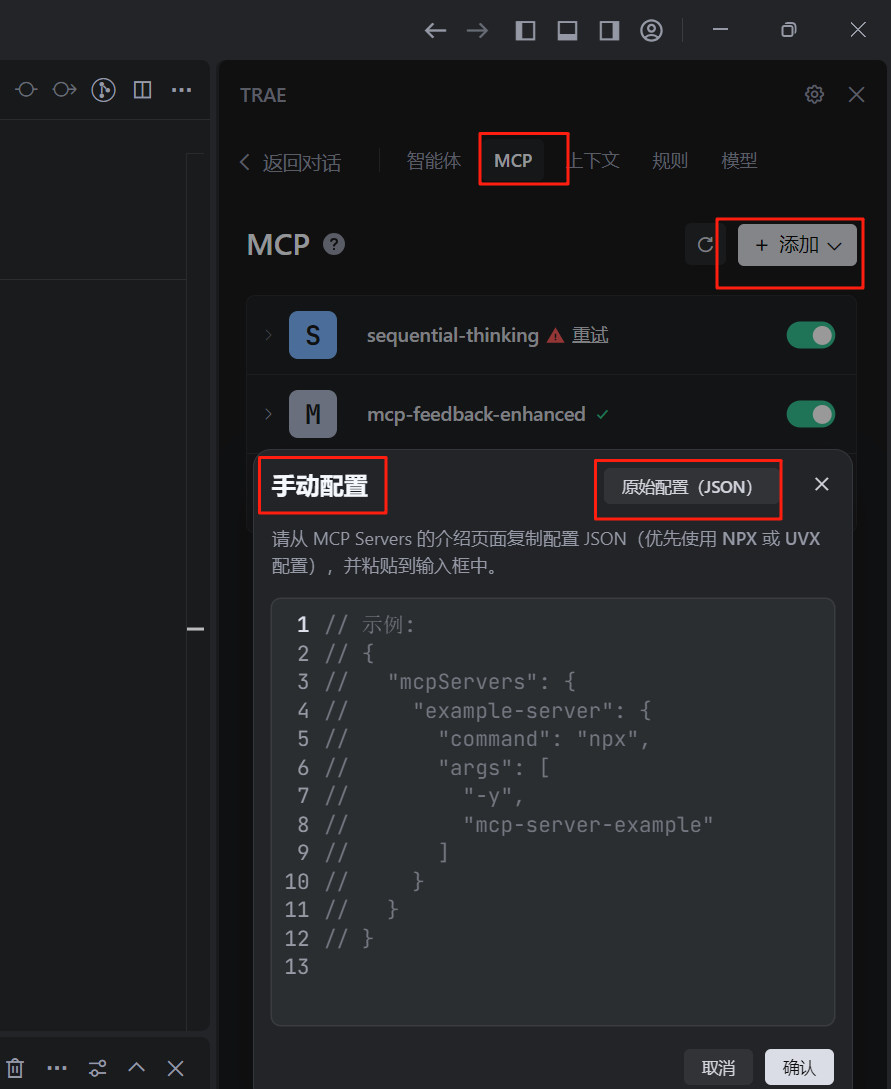Return to chat via 返回对话
This screenshot has height=1089, width=891.
(x=291, y=163)
